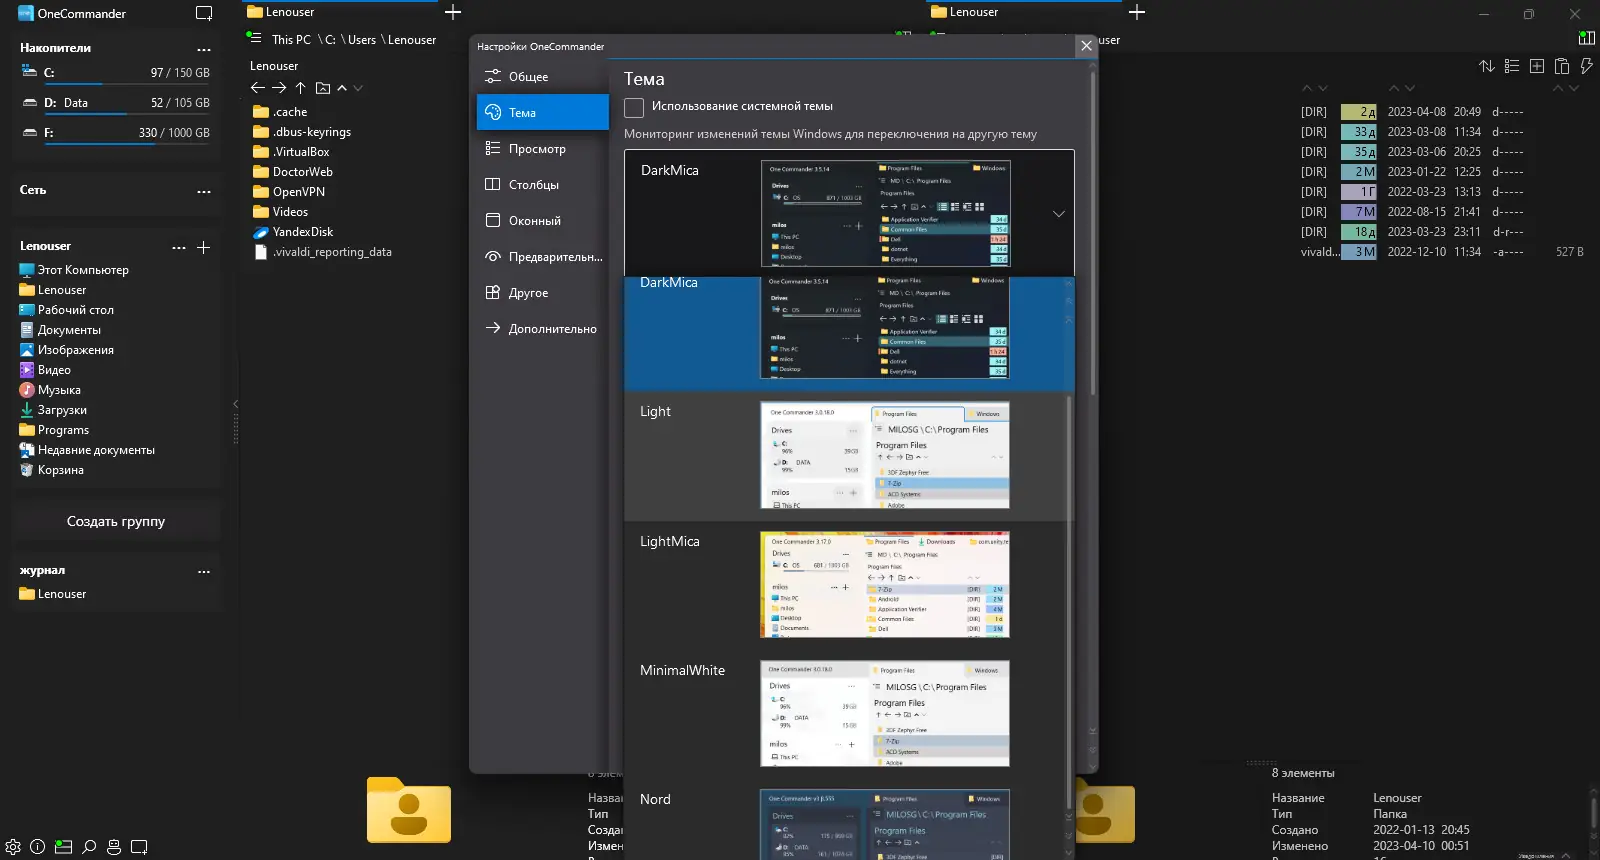Click the robot automation icon in bottom bar
The image size is (1600, 860).
pos(114,847)
